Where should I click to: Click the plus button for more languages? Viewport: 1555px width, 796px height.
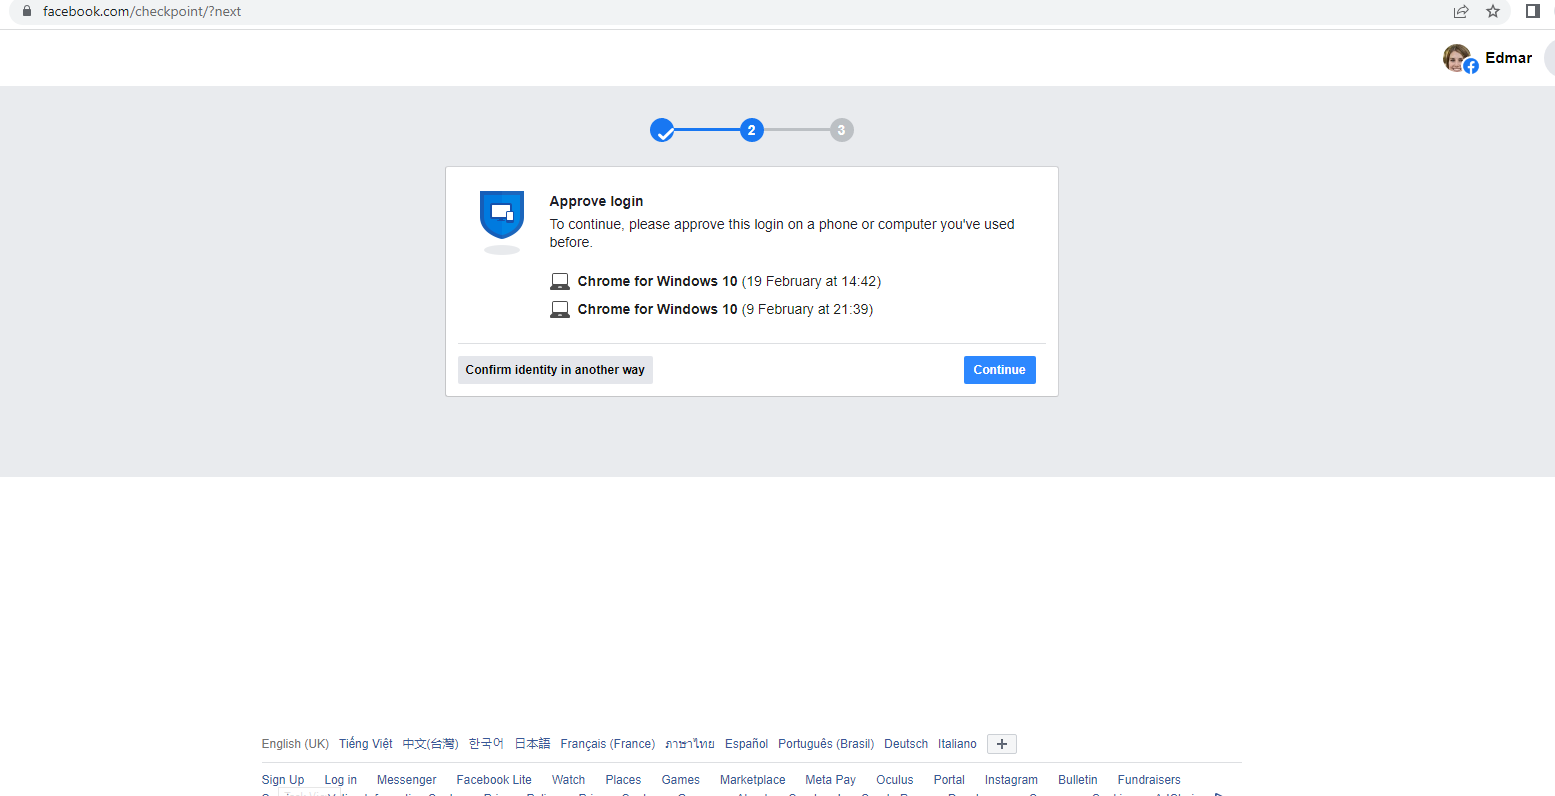click(x=1002, y=744)
